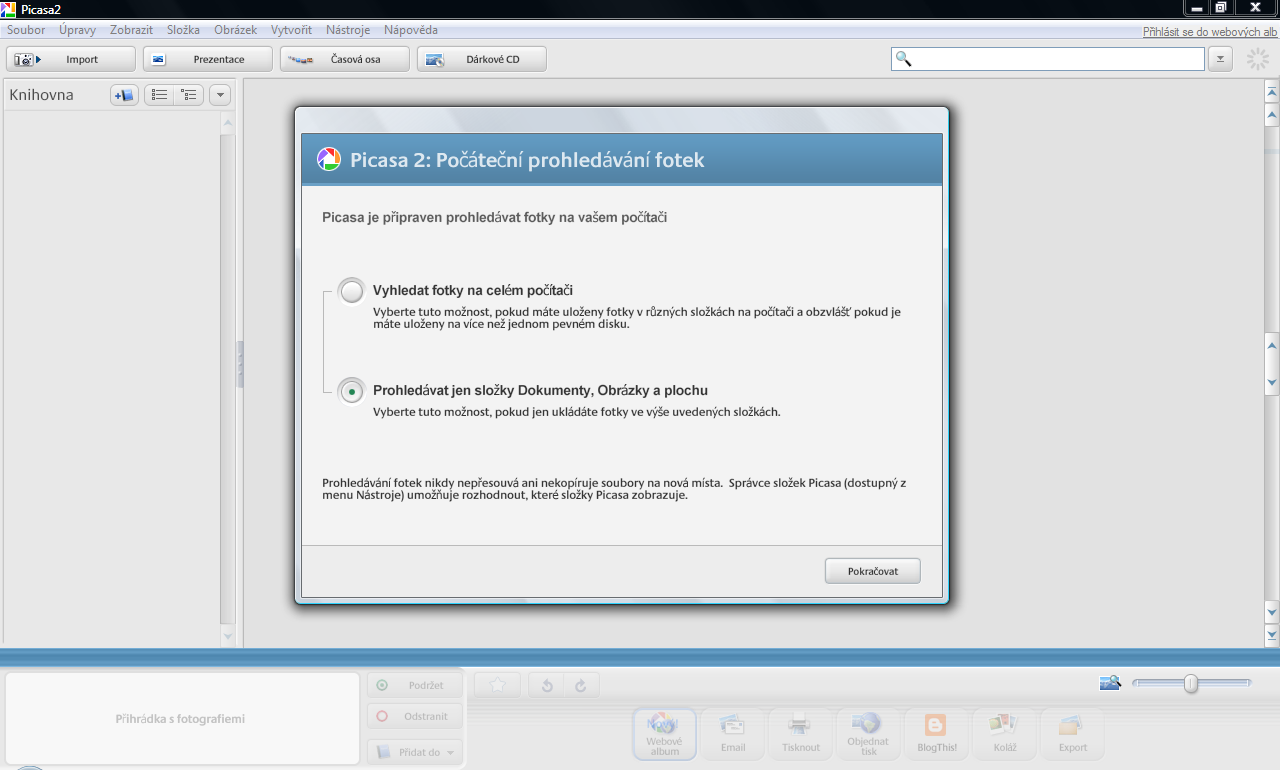The width and height of the screenshot is (1280, 770).
Task: Switch library to tree view icon
Action: (188, 95)
